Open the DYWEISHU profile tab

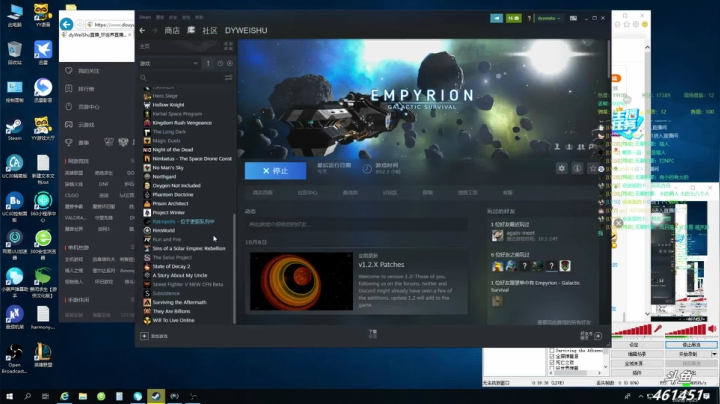246,30
